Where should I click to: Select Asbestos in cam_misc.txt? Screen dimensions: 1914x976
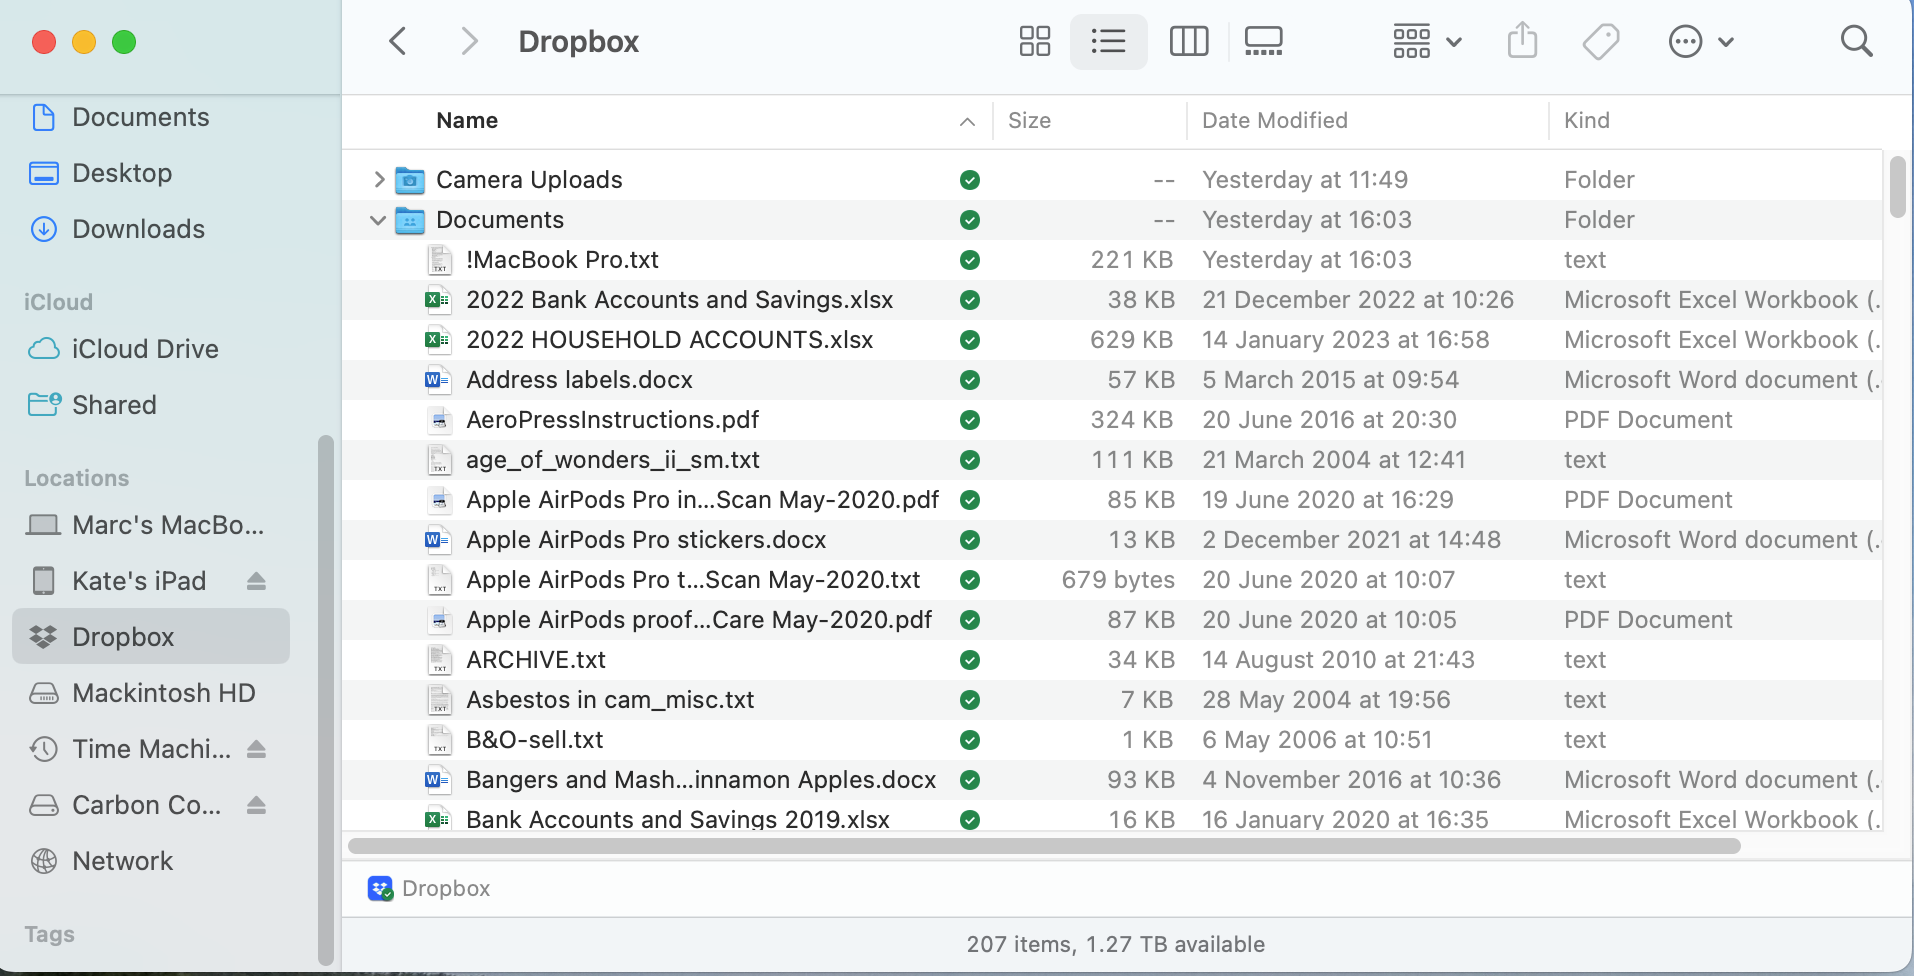tap(1112, 699)
